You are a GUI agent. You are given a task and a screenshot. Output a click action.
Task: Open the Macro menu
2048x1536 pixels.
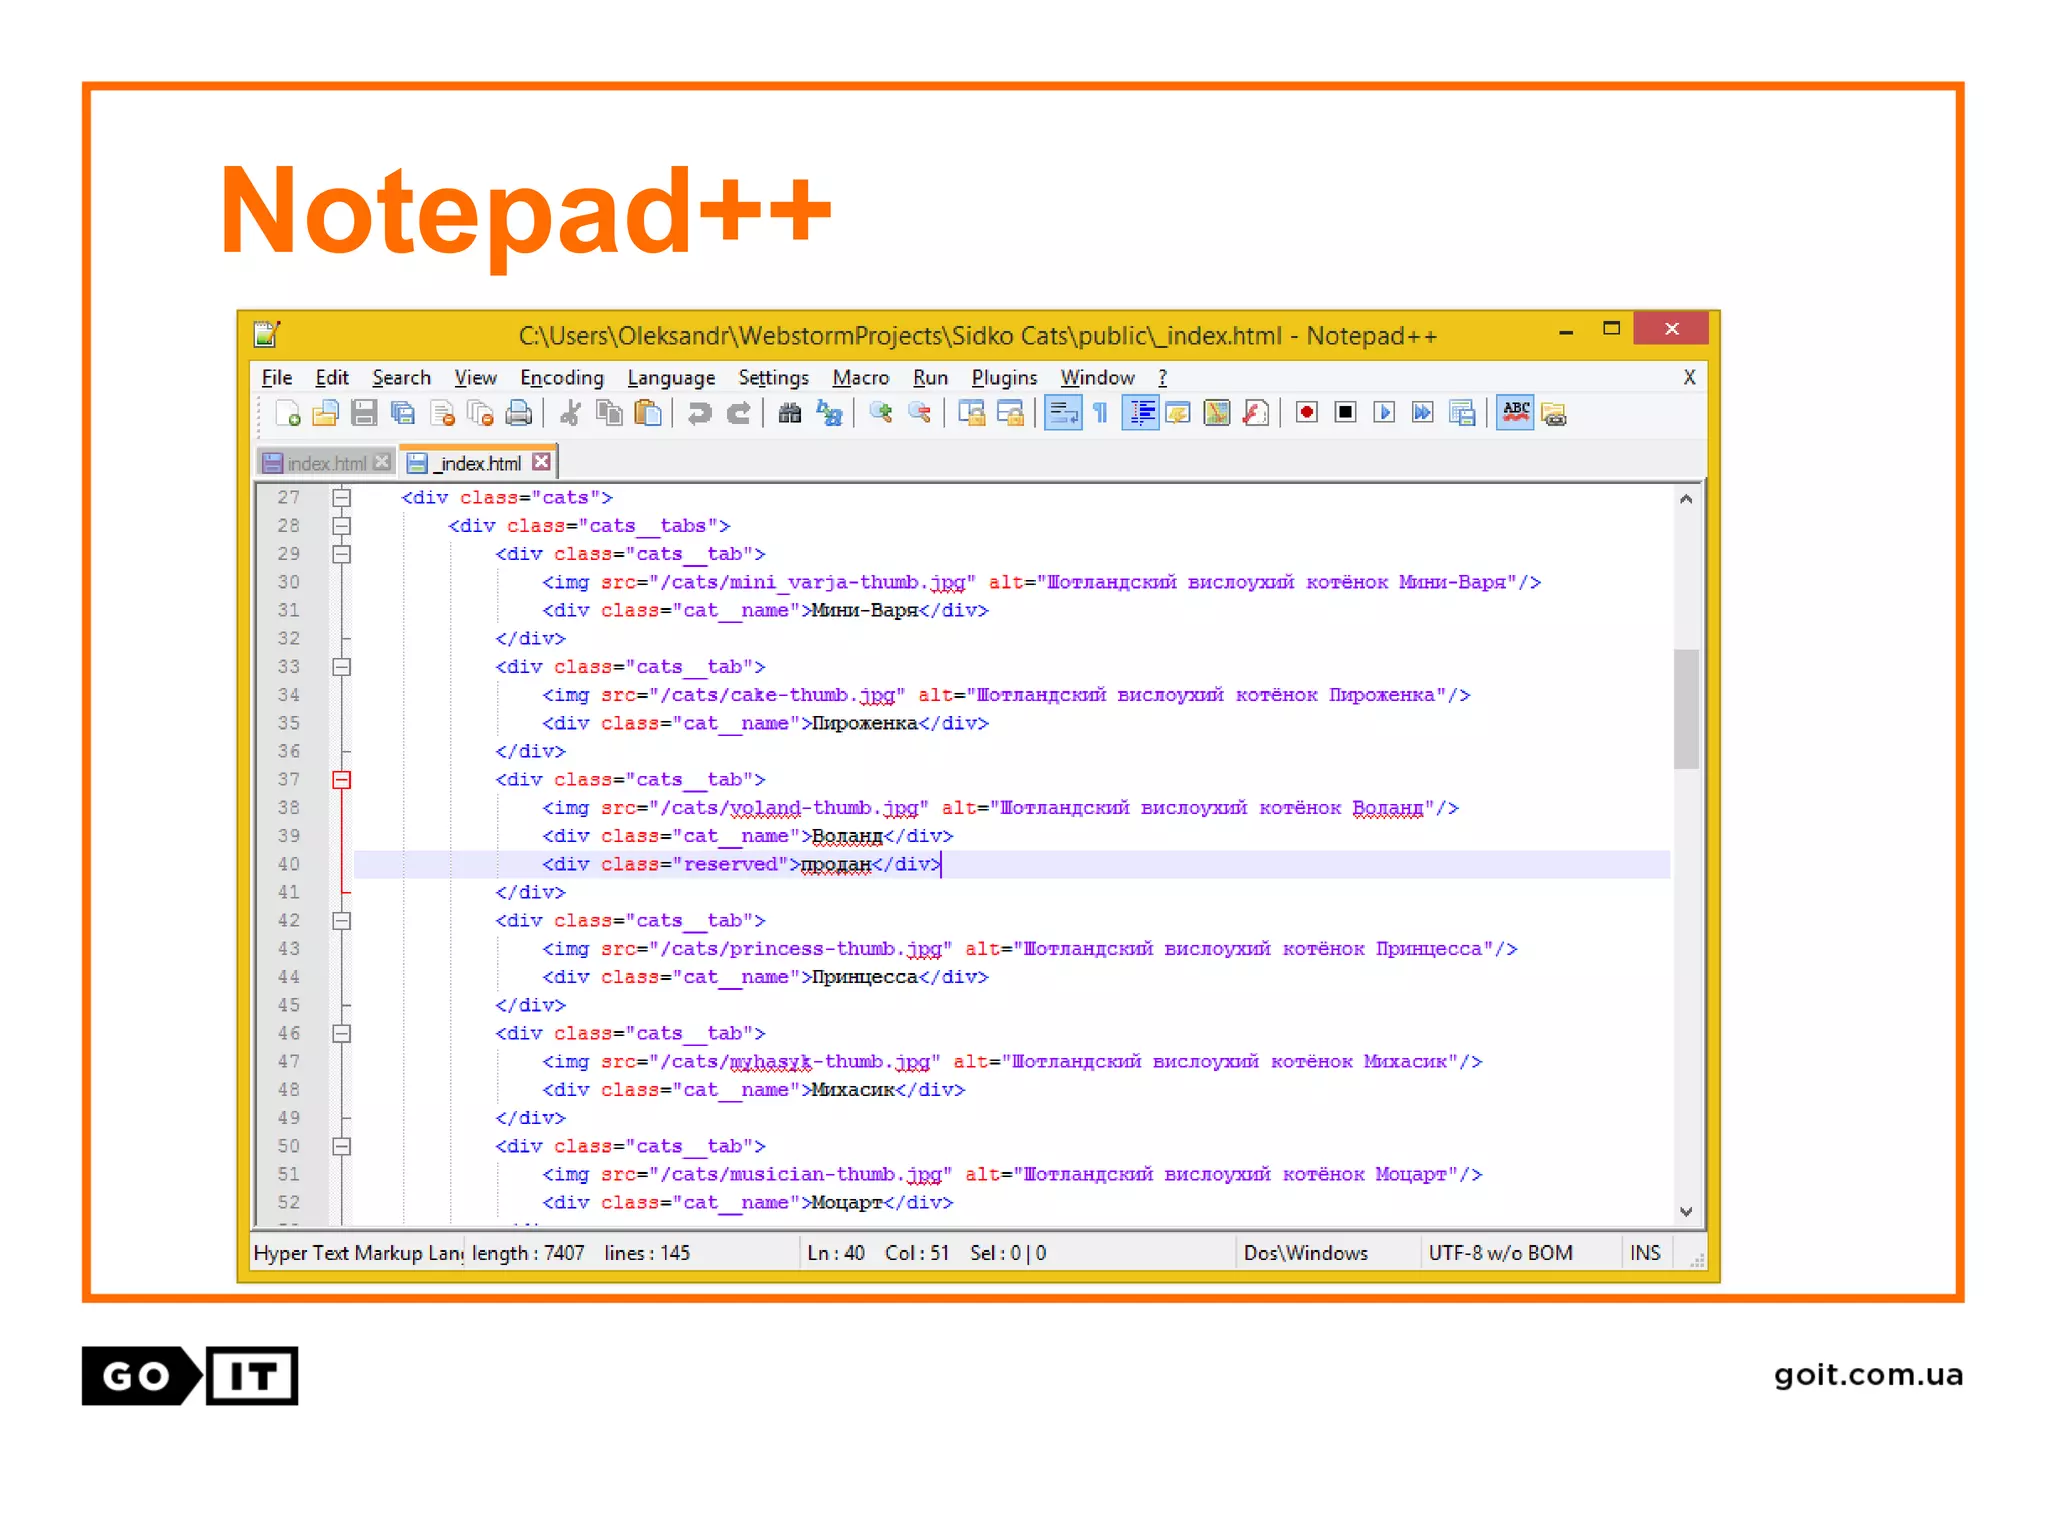tap(860, 378)
